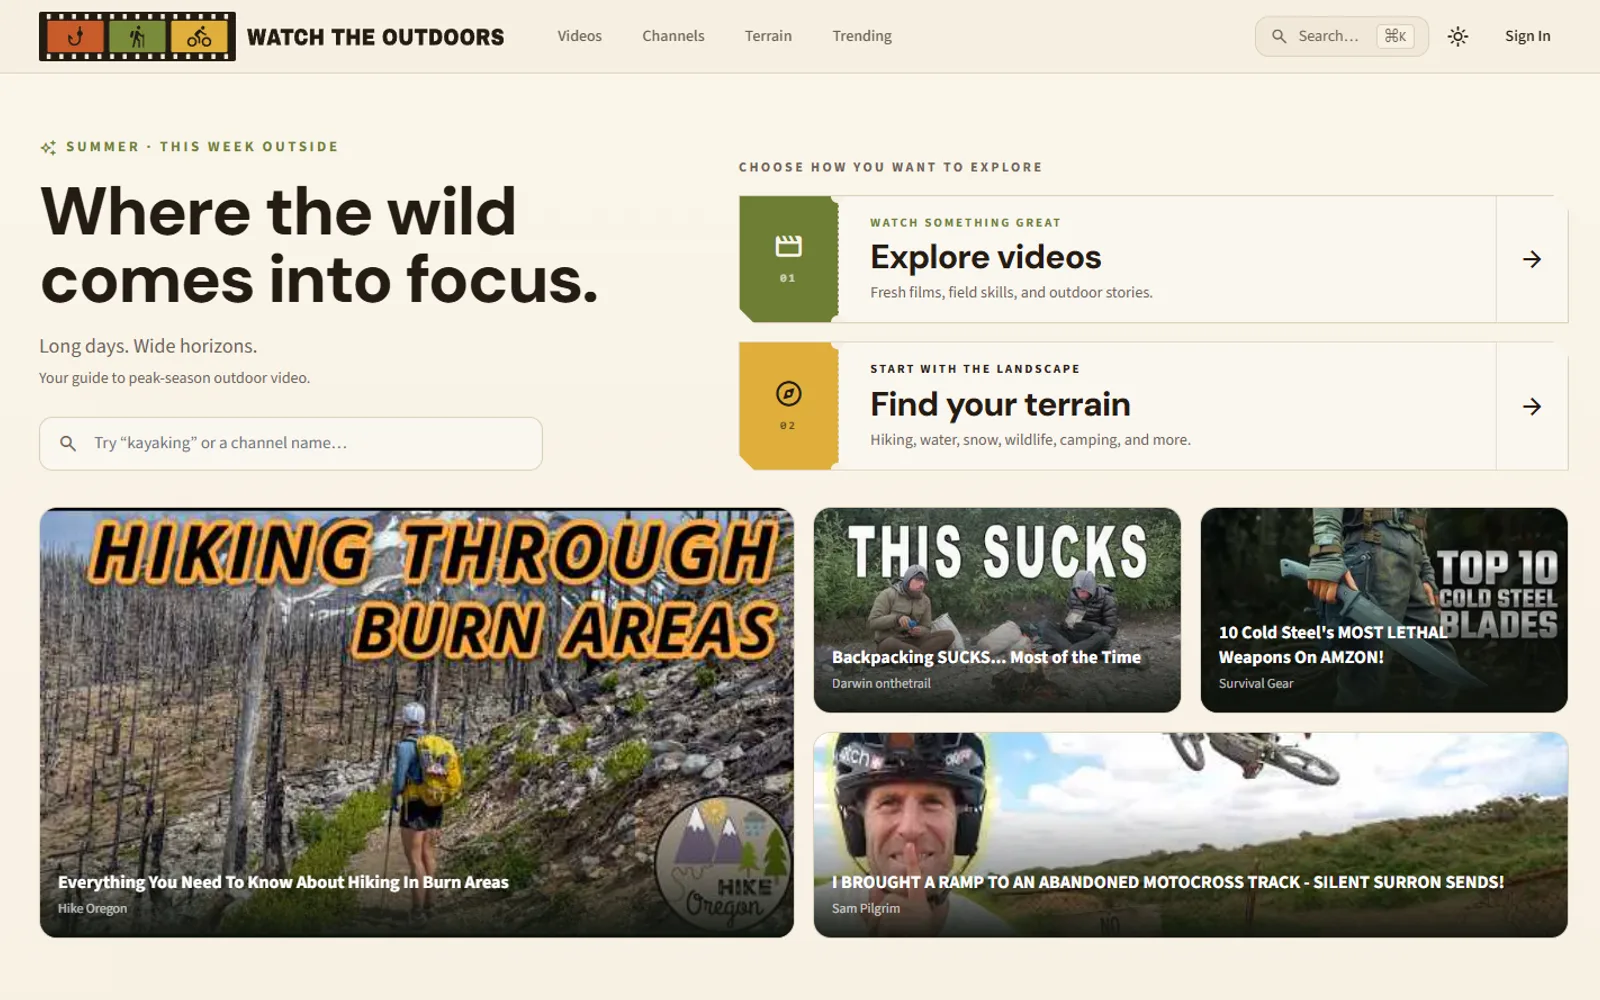Click Sign In
Viewport: 1600px width, 1000px height.
click(x=1527, y=36)
